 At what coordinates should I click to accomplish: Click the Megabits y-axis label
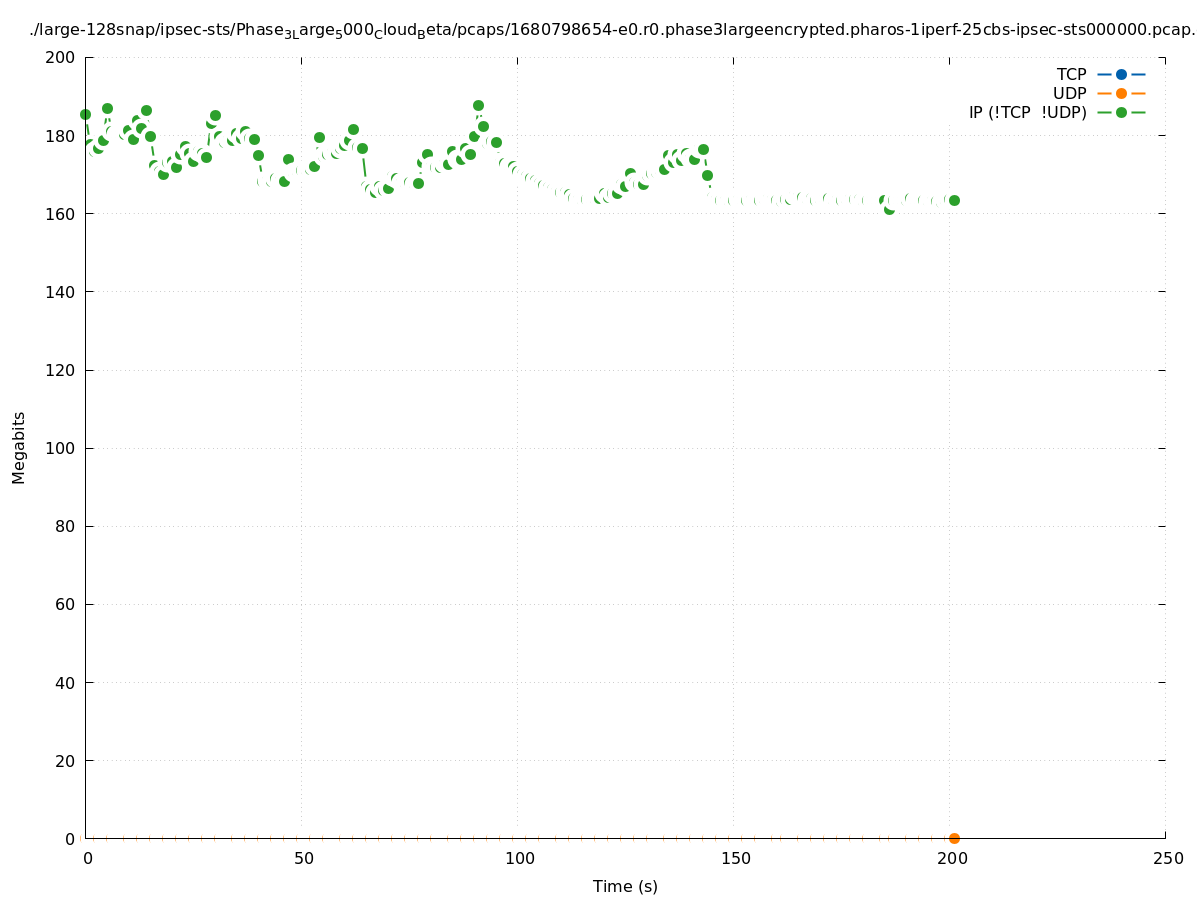click(x=19, y=447)
